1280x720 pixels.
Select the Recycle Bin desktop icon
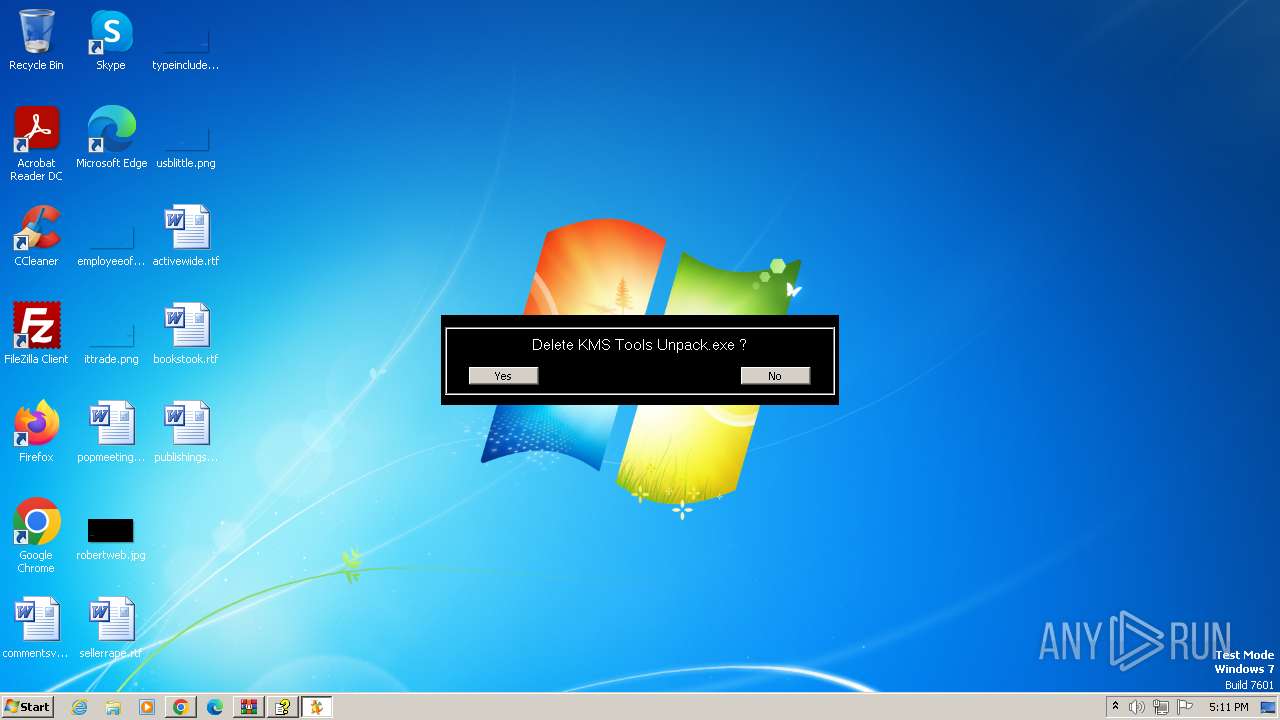point(36,40)
